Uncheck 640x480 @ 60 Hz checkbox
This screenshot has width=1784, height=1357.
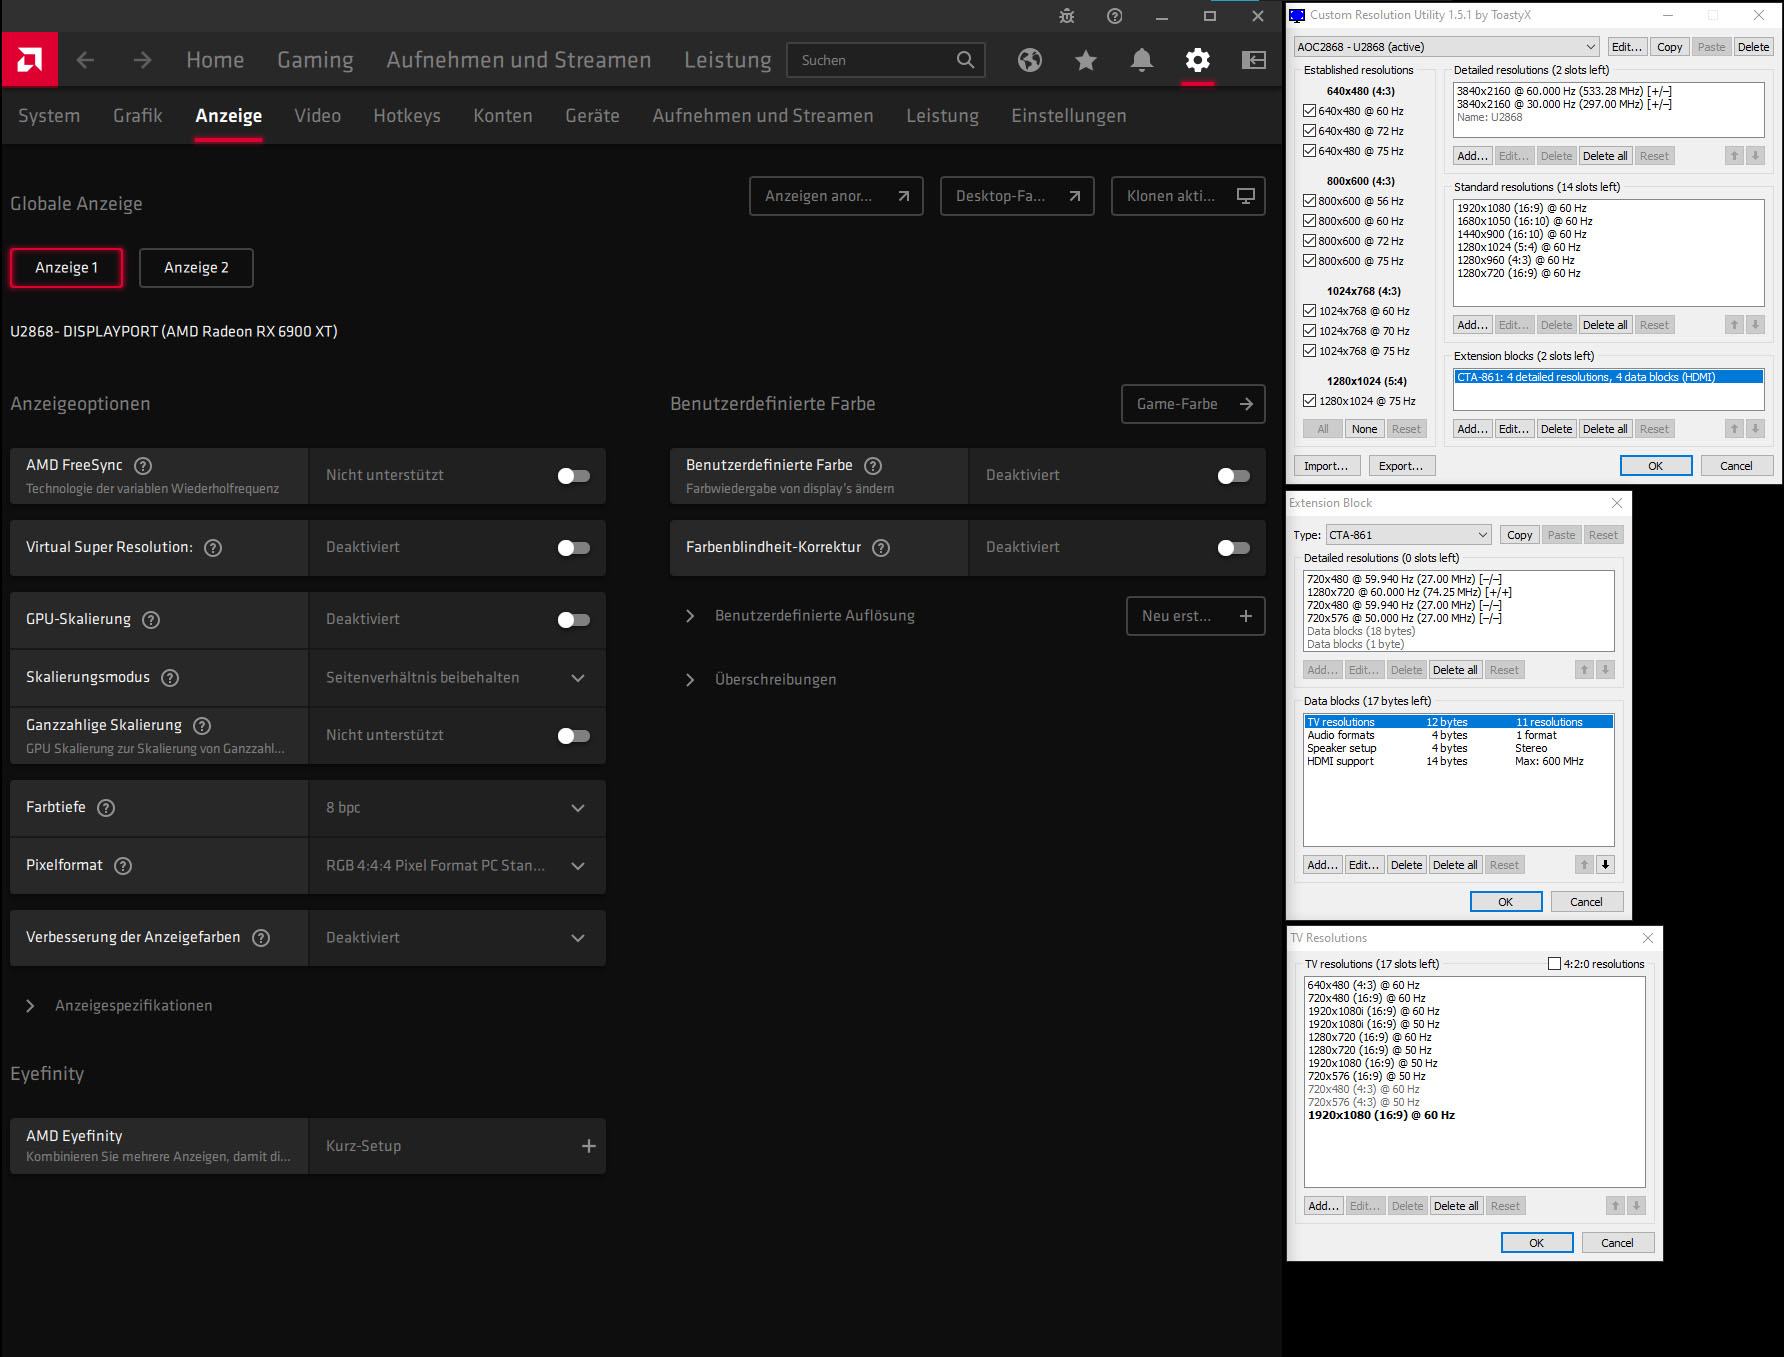pos(1309,111)
